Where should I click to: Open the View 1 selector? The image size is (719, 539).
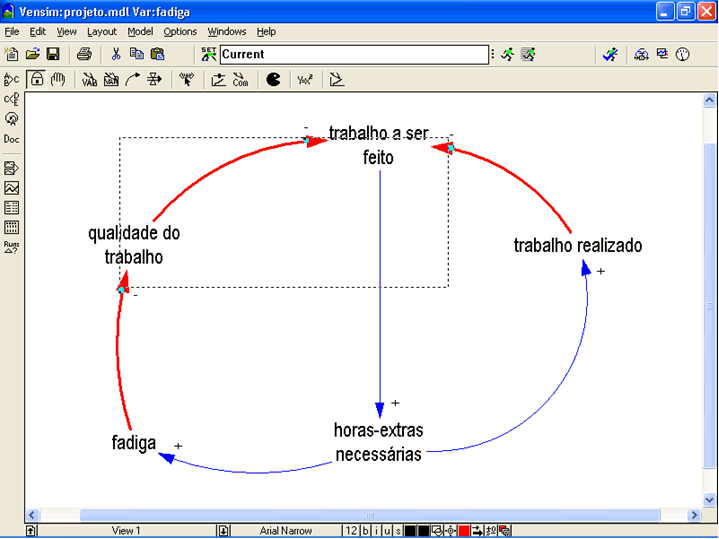coord(126,530)
